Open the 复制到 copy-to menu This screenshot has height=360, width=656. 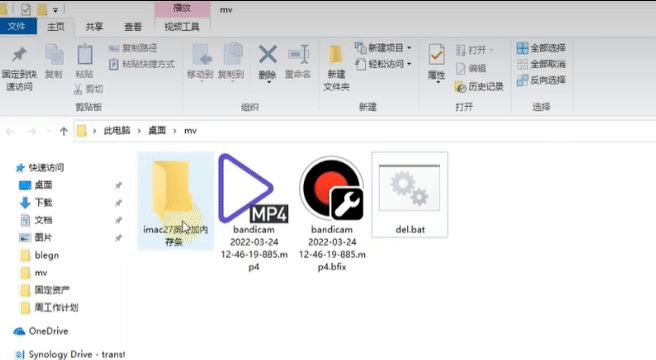coord(231,62)
